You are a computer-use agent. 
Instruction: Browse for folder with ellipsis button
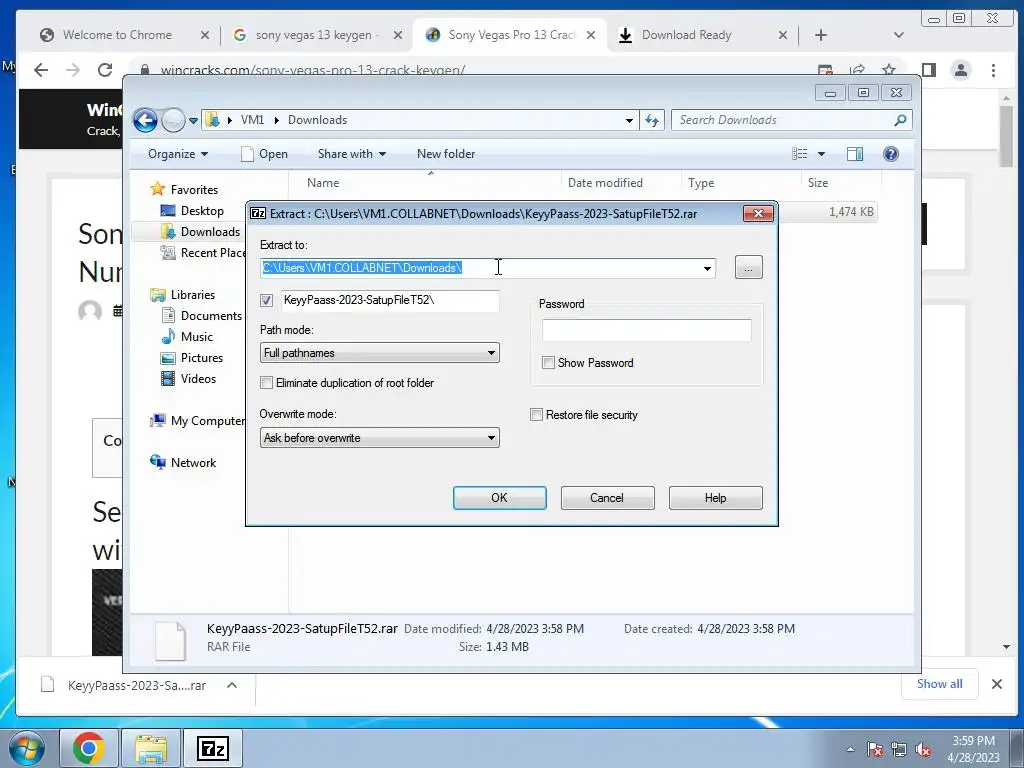pos(748,268)
